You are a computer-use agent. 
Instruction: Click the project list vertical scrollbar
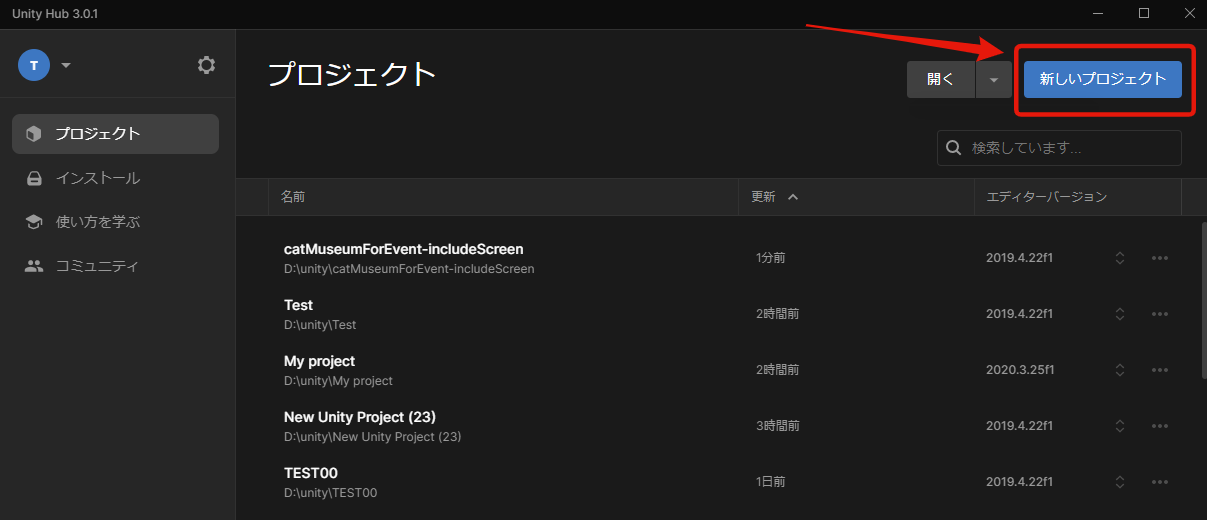coord(1203,300)
